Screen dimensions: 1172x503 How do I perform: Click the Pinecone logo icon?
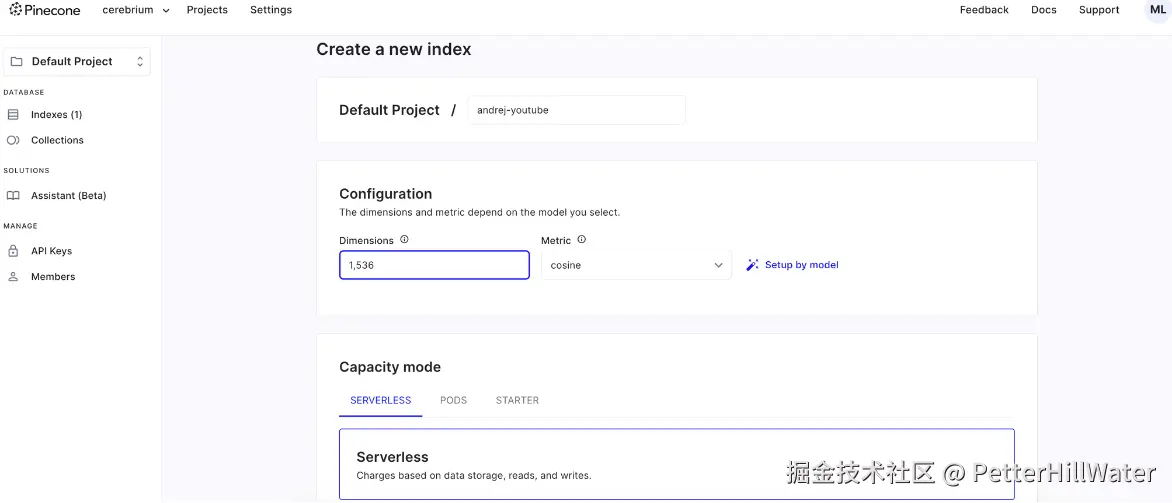click(15, 10)
